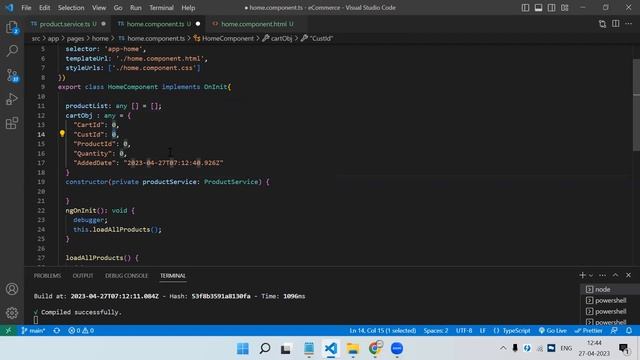Viewport: 640px width, 360px height.
Task: Open the Run menu
Action: 136,8
